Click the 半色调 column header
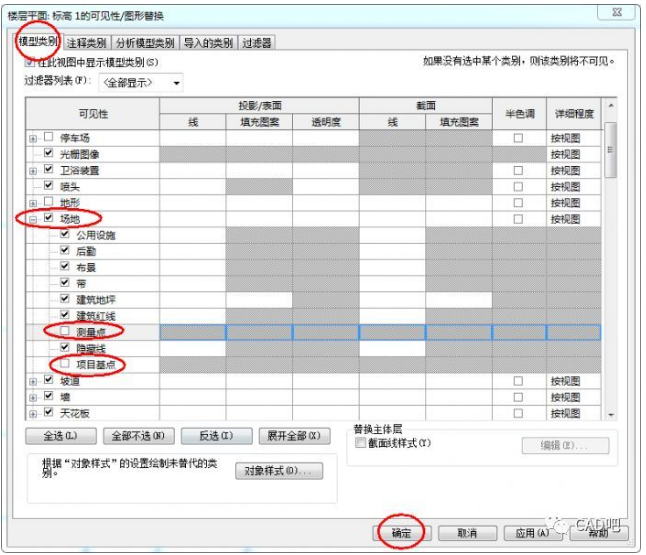 coord(520,114)
